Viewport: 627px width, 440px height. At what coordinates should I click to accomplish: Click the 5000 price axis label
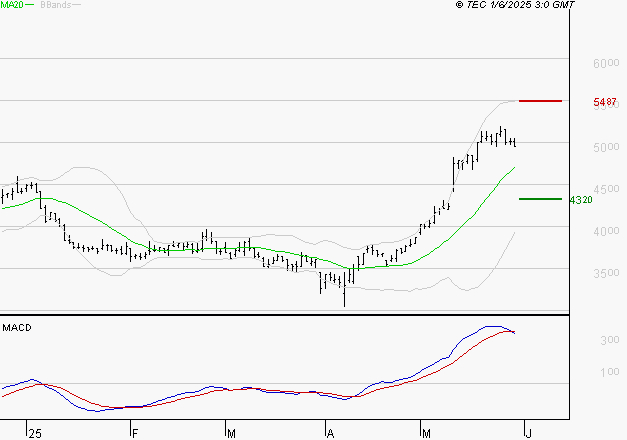click(x=604, y=147)
